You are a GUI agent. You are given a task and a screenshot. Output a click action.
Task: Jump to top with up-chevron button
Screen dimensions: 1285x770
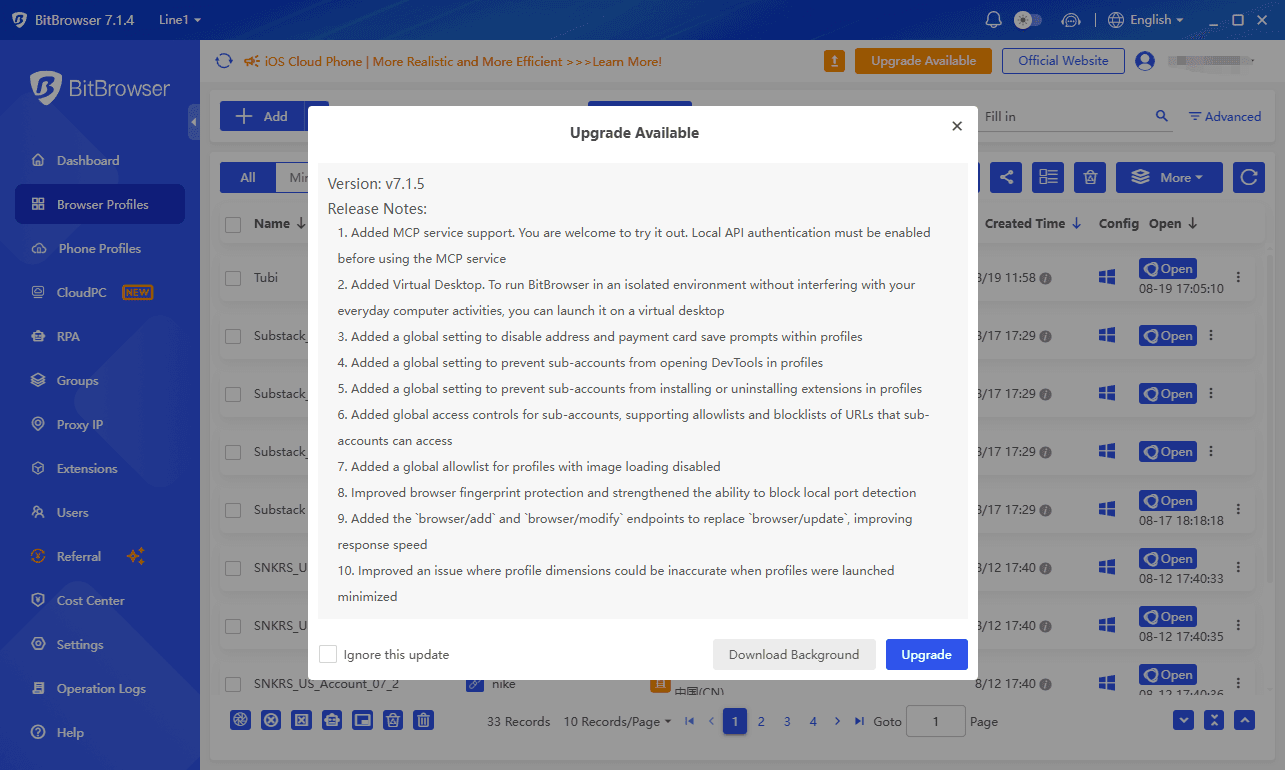coord(1244,720)
